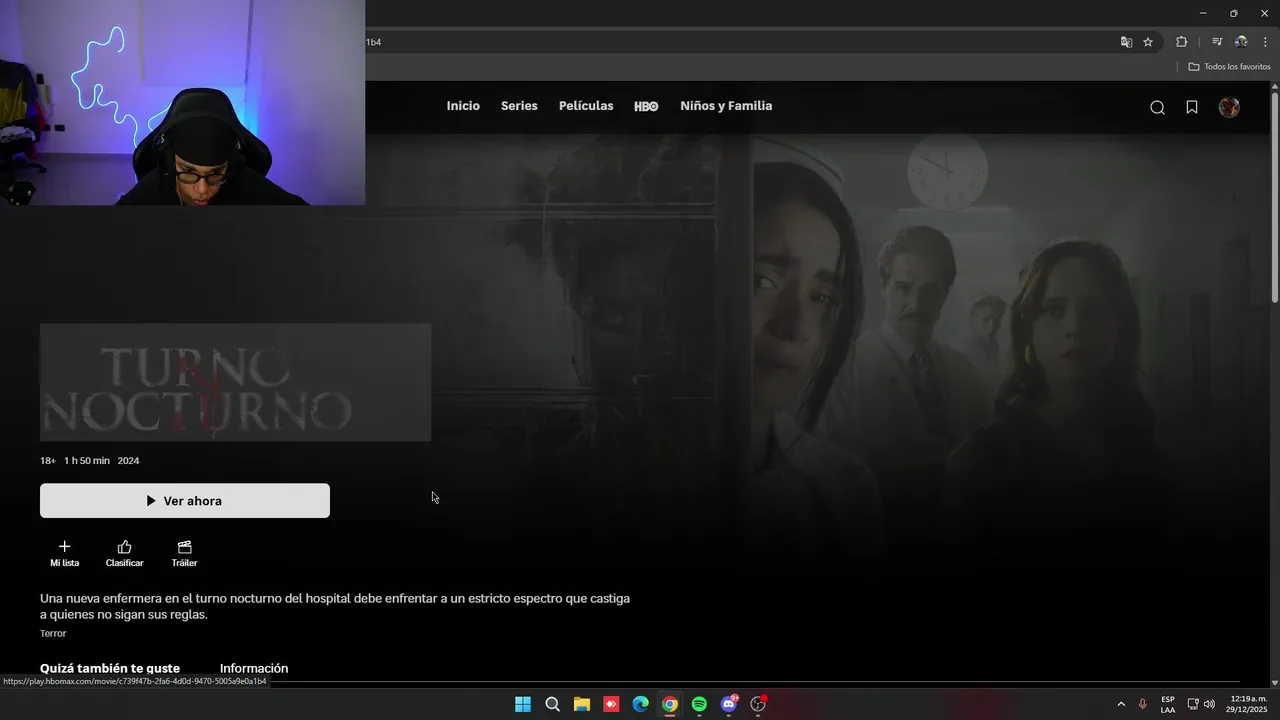
Task: Click the 1 h 50 min duration
Action: tap(87, 461)
